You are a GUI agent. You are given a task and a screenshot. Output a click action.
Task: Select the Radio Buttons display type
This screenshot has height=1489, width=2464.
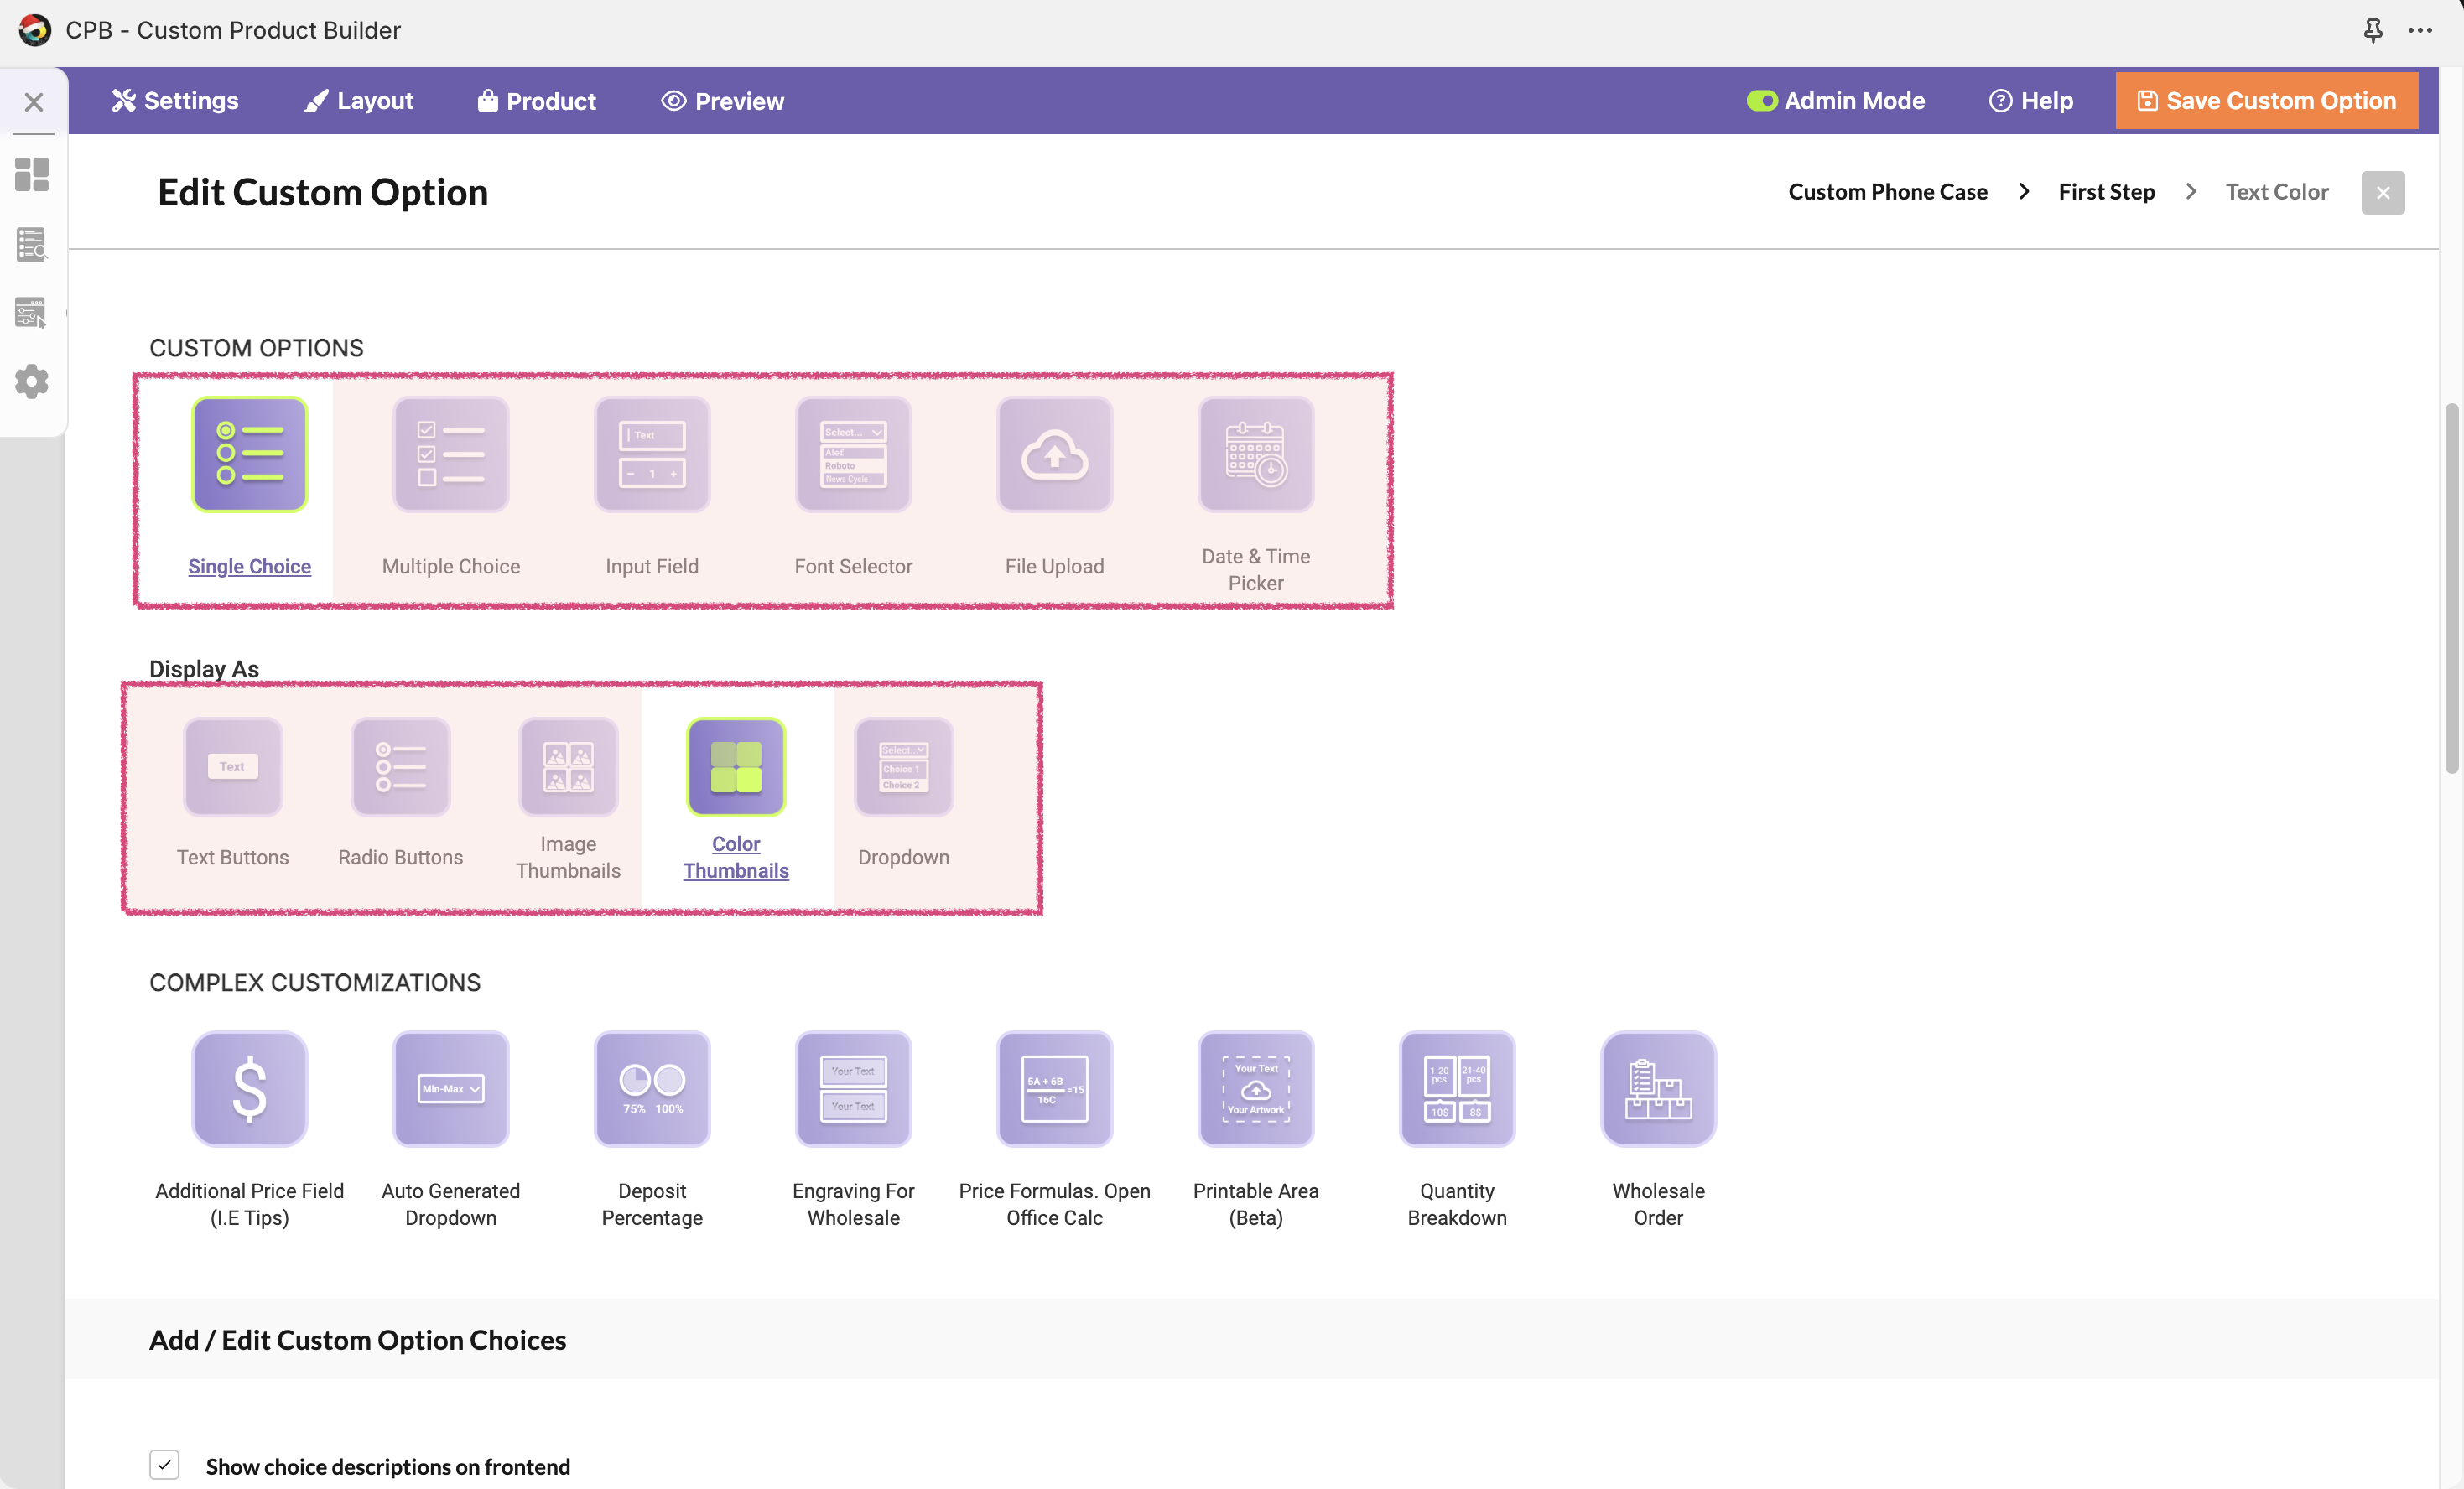(400, 767)
